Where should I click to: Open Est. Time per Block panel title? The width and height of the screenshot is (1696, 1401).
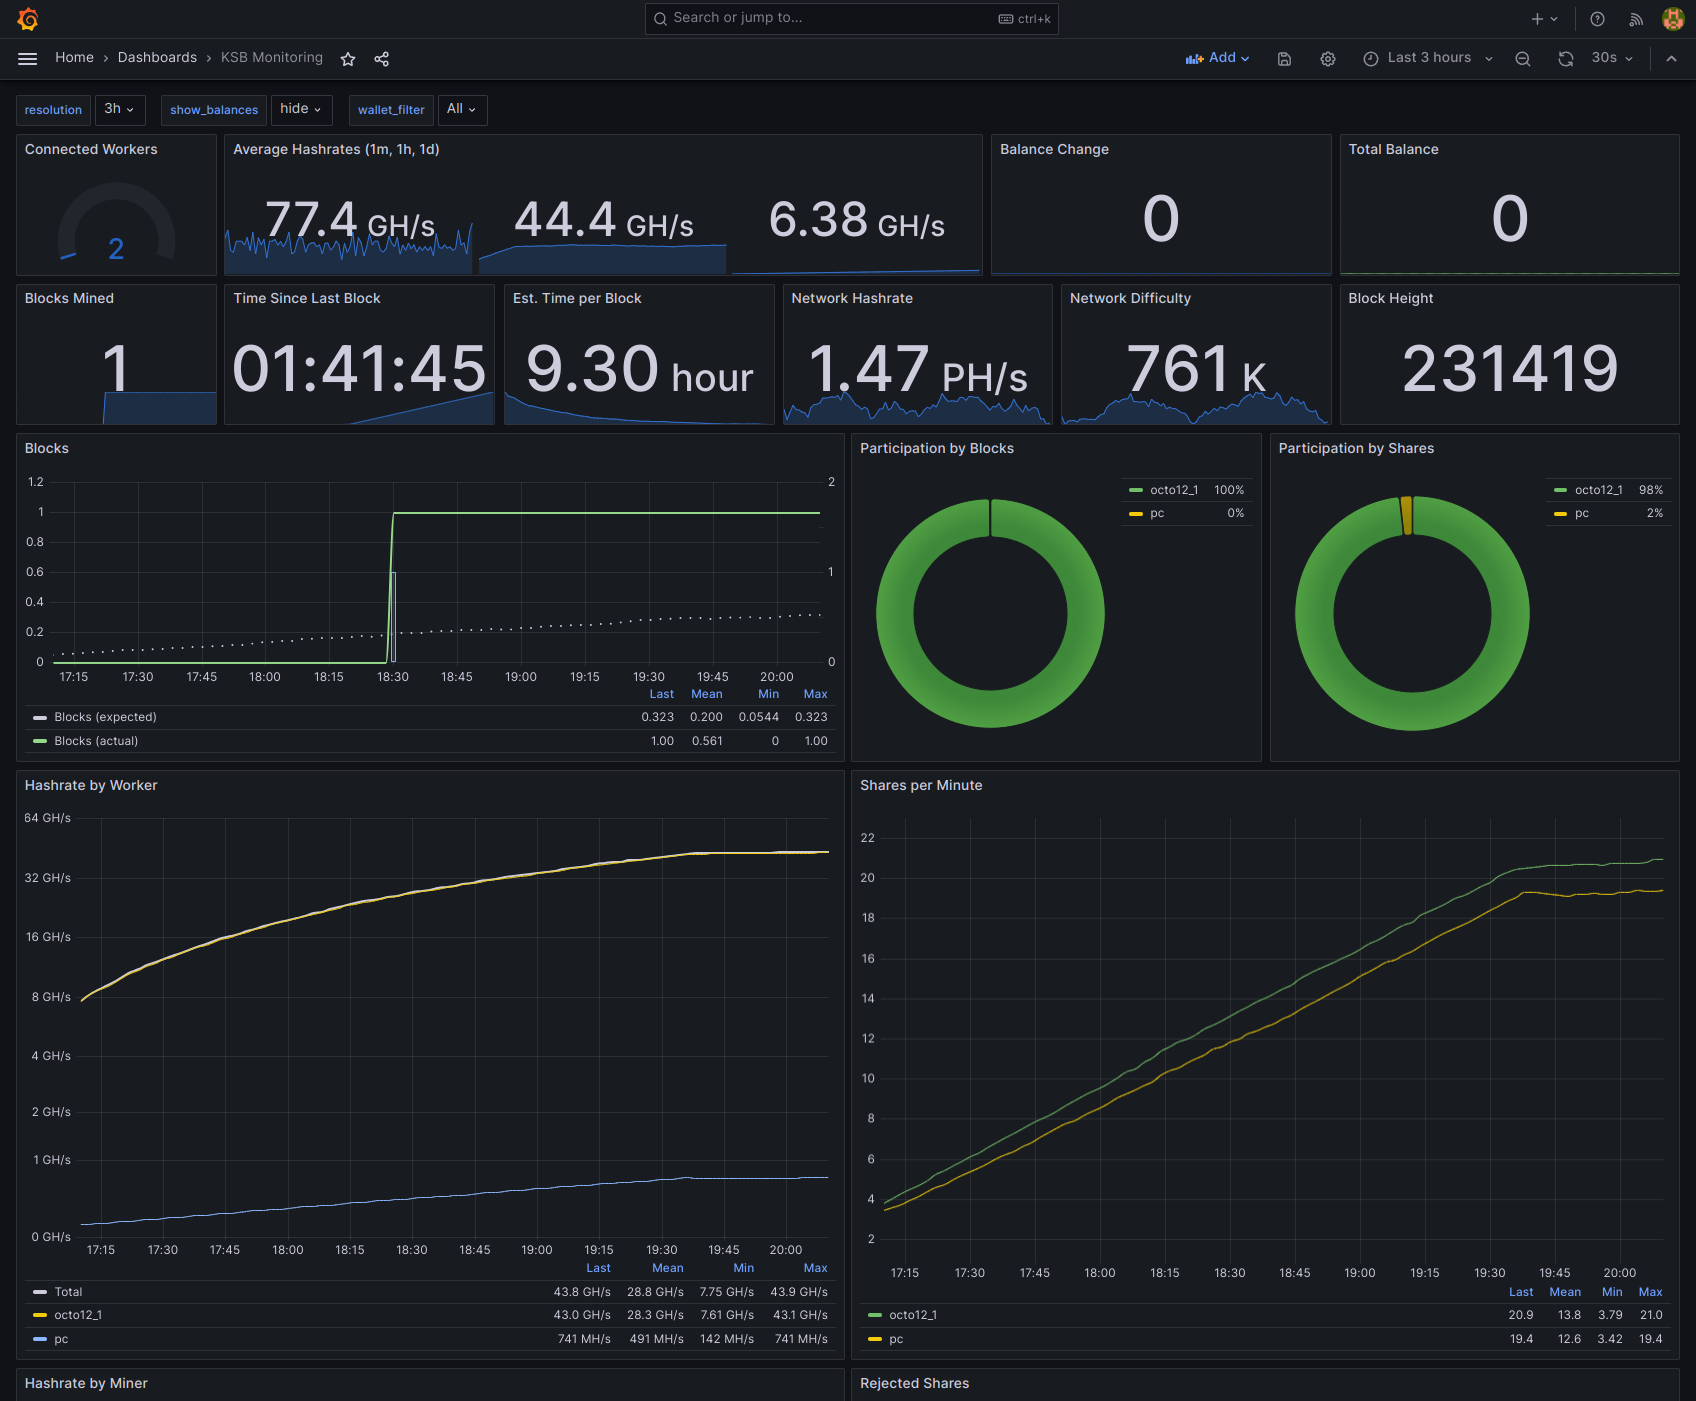[x=577, y=298]
